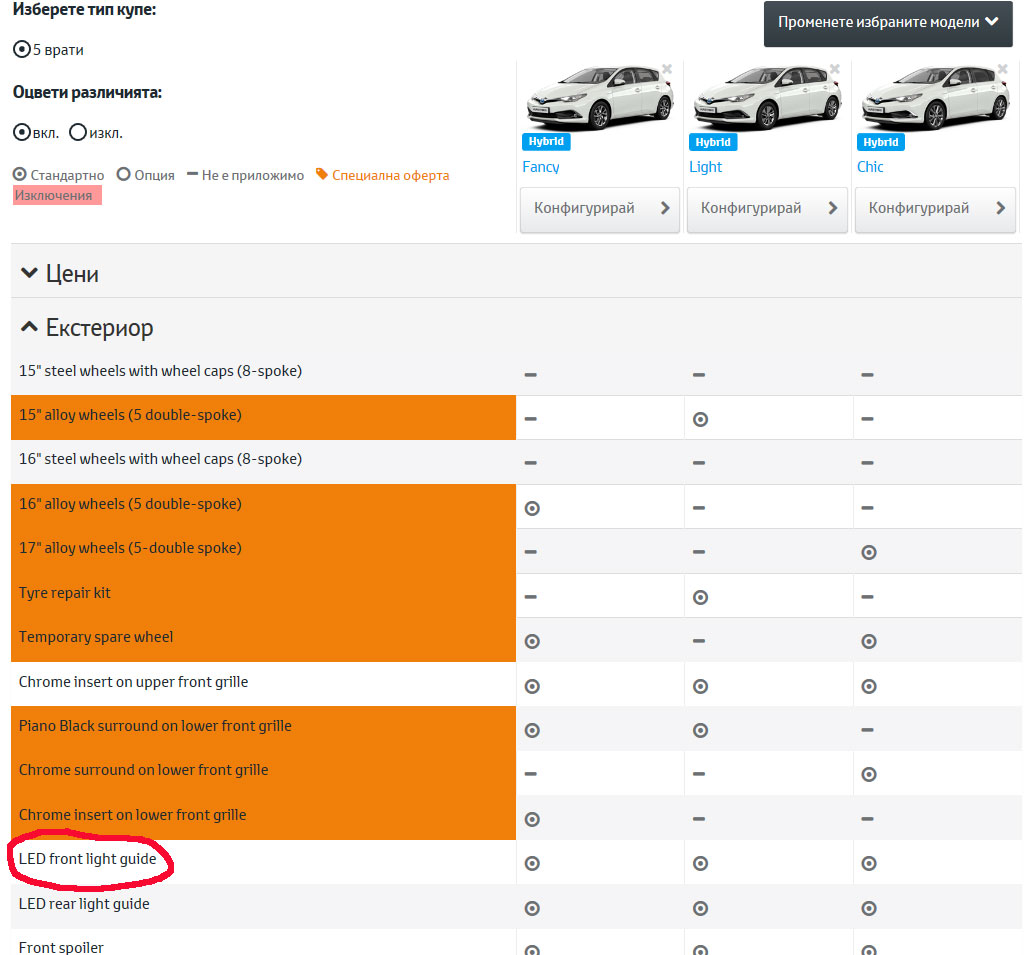This screenshot has width=1028, height=955.
Task: Select the 5 врати body type radio
Action: [21, 49]
